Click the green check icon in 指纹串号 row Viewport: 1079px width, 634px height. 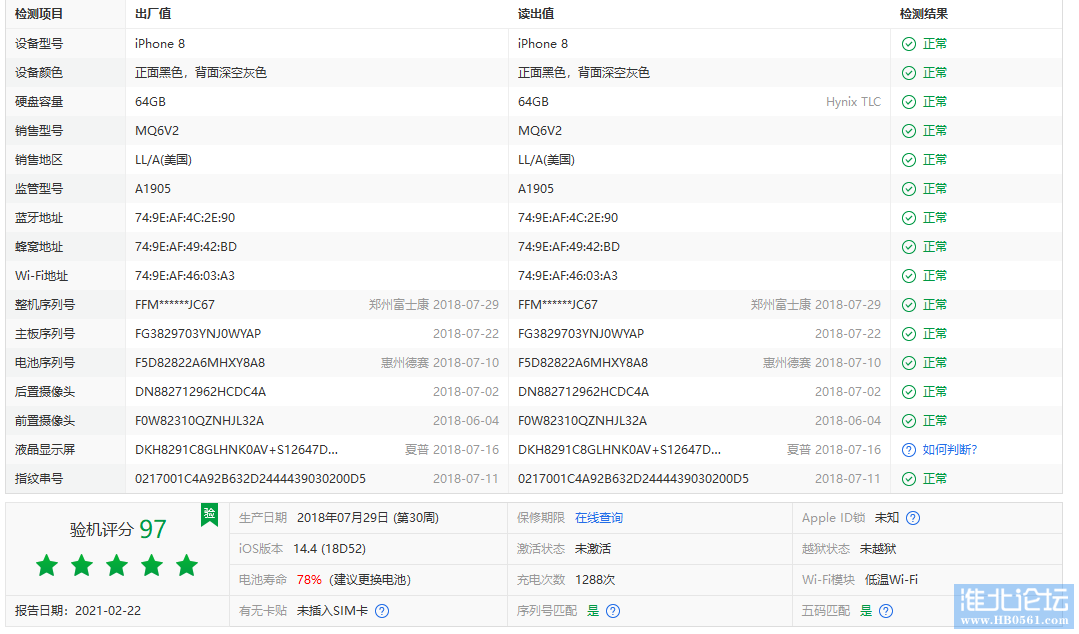point(908,479)
